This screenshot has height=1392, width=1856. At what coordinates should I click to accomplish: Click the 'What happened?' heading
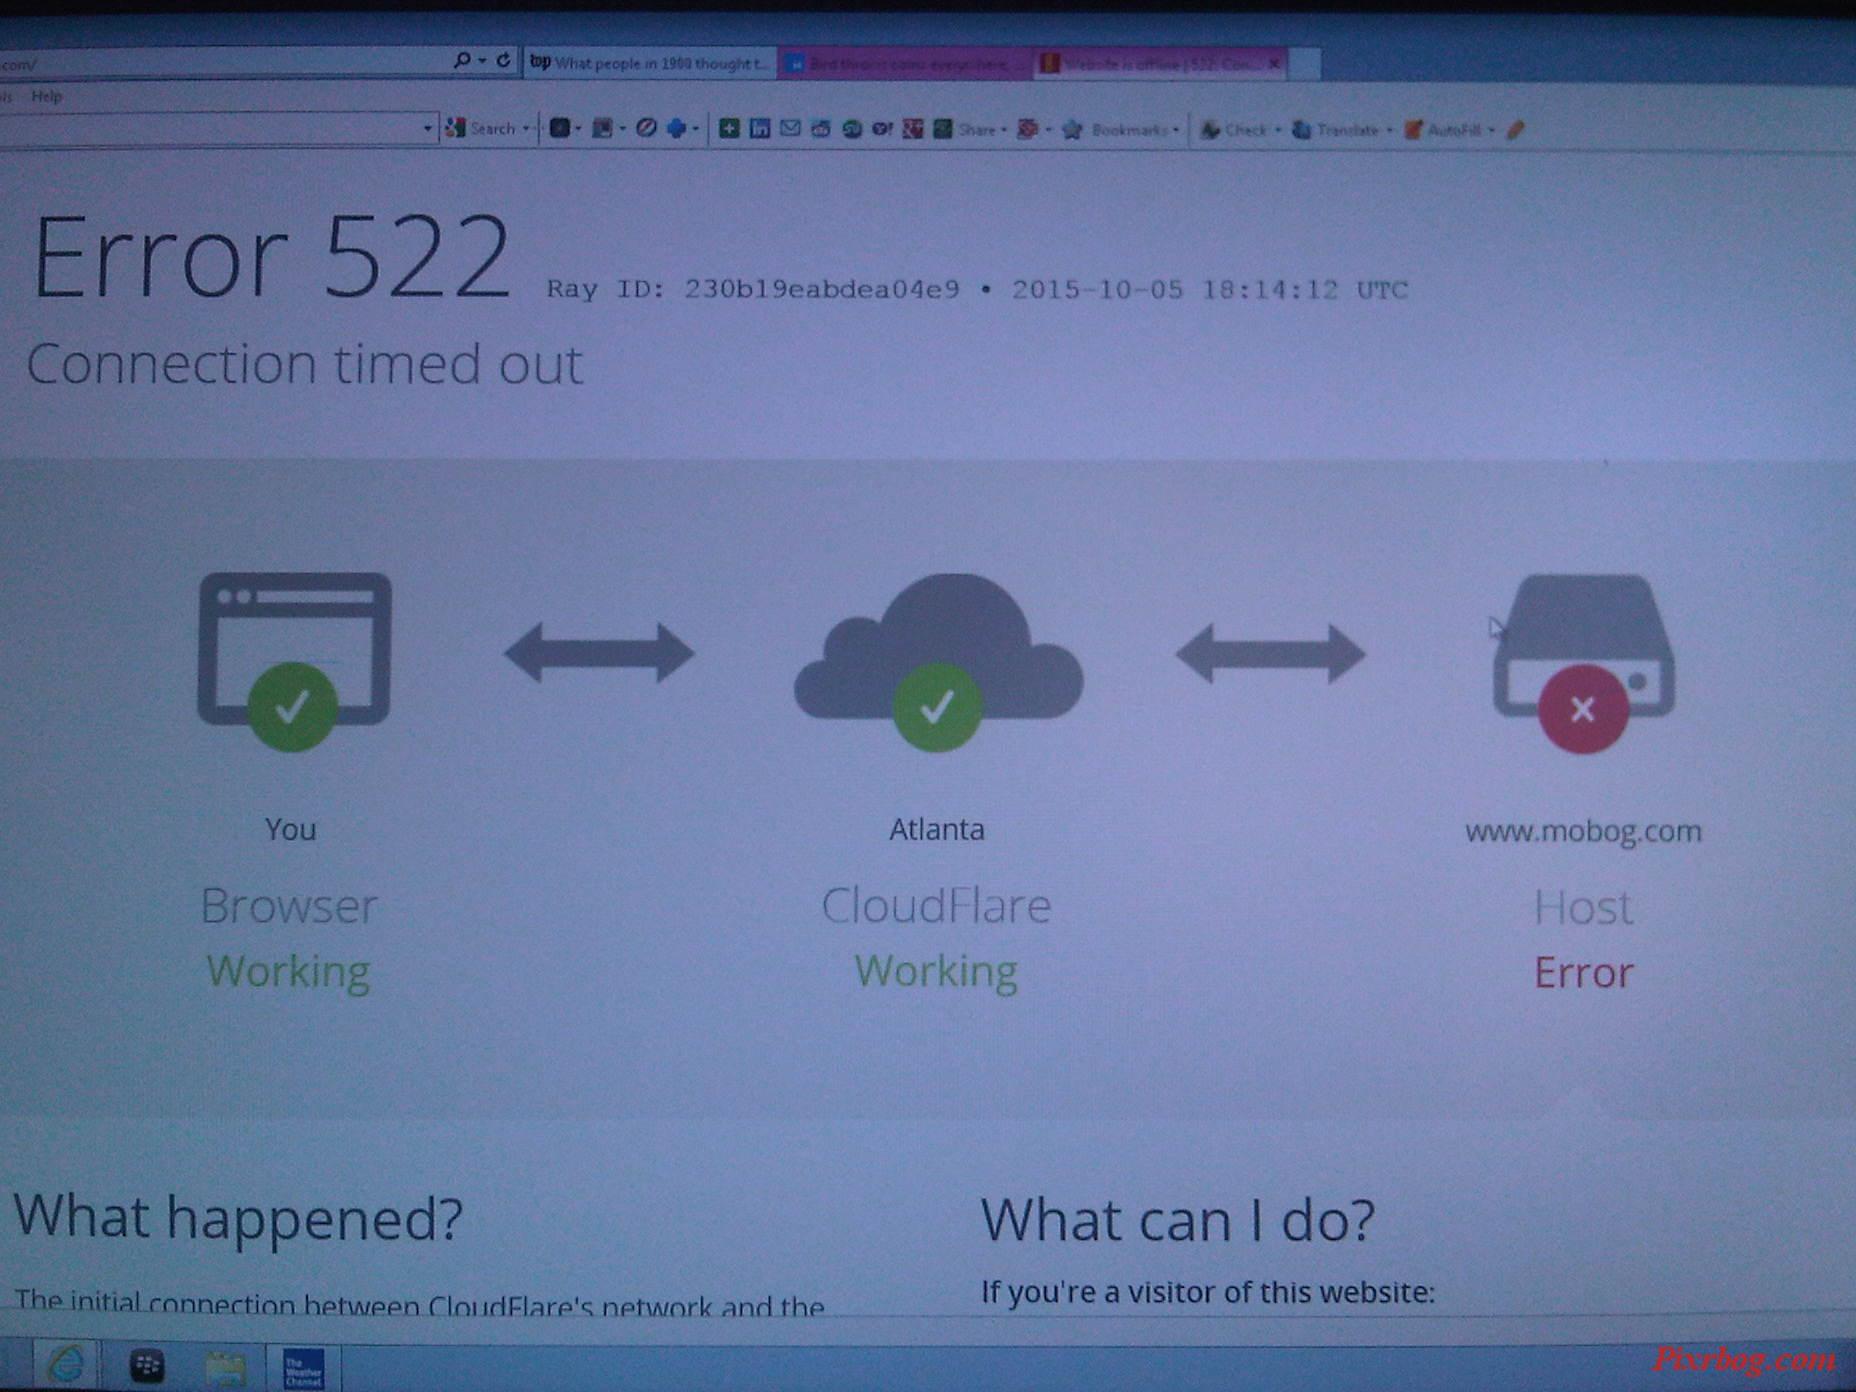click(238, 1217)
